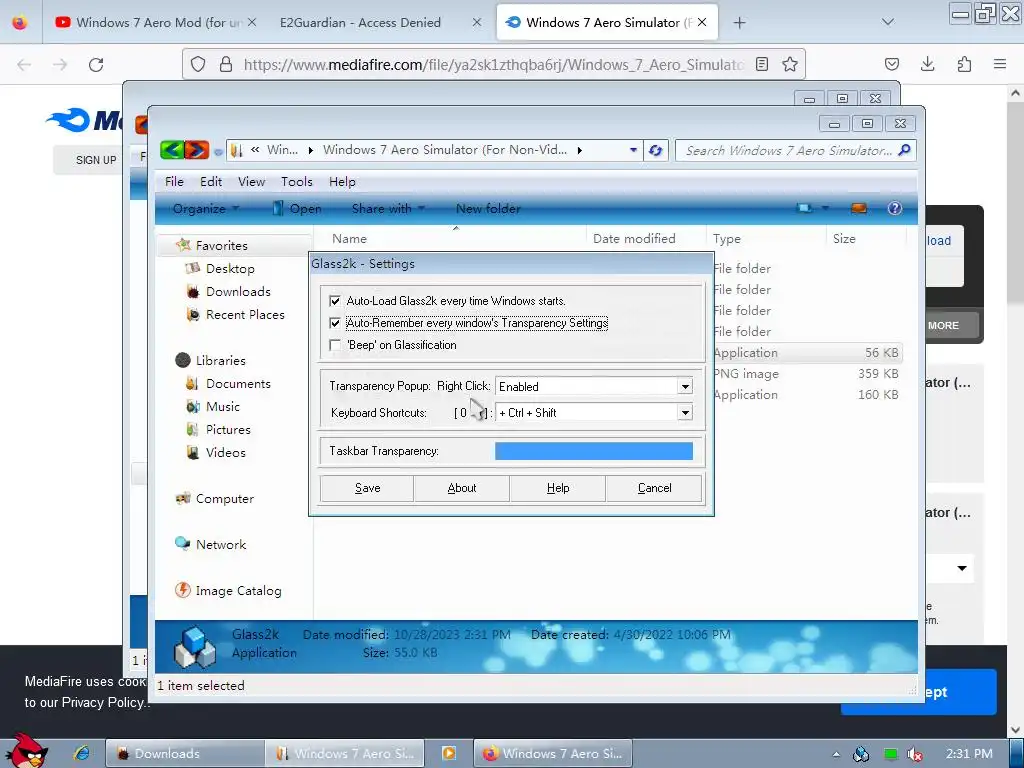The width and height of the screenshot is (1024, 768).
Task: Open address bar history dropdown arrow
Action: pyautogui.click(x=633, y=150)
